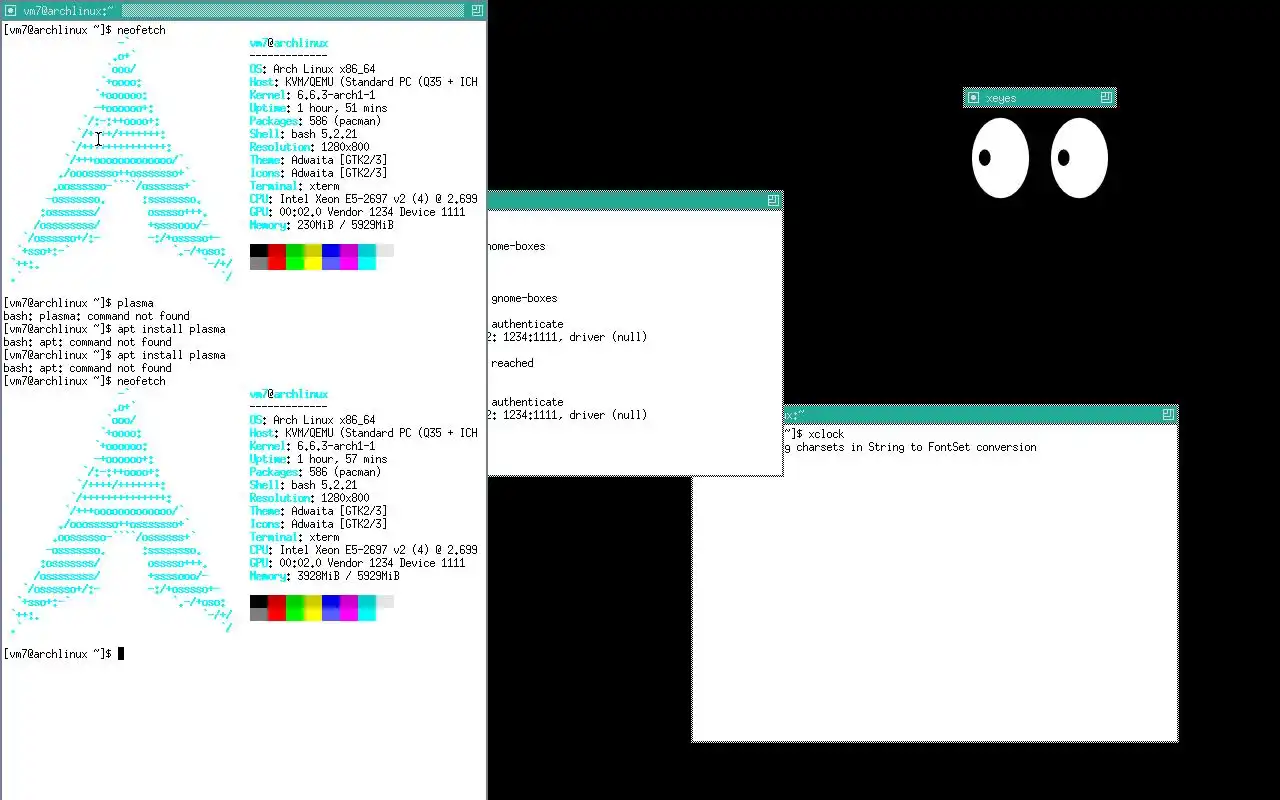The image size is (1280, 800).
Task: Click the iconify button of the vm7@archlinux xterm
Action: click(9, 10)
